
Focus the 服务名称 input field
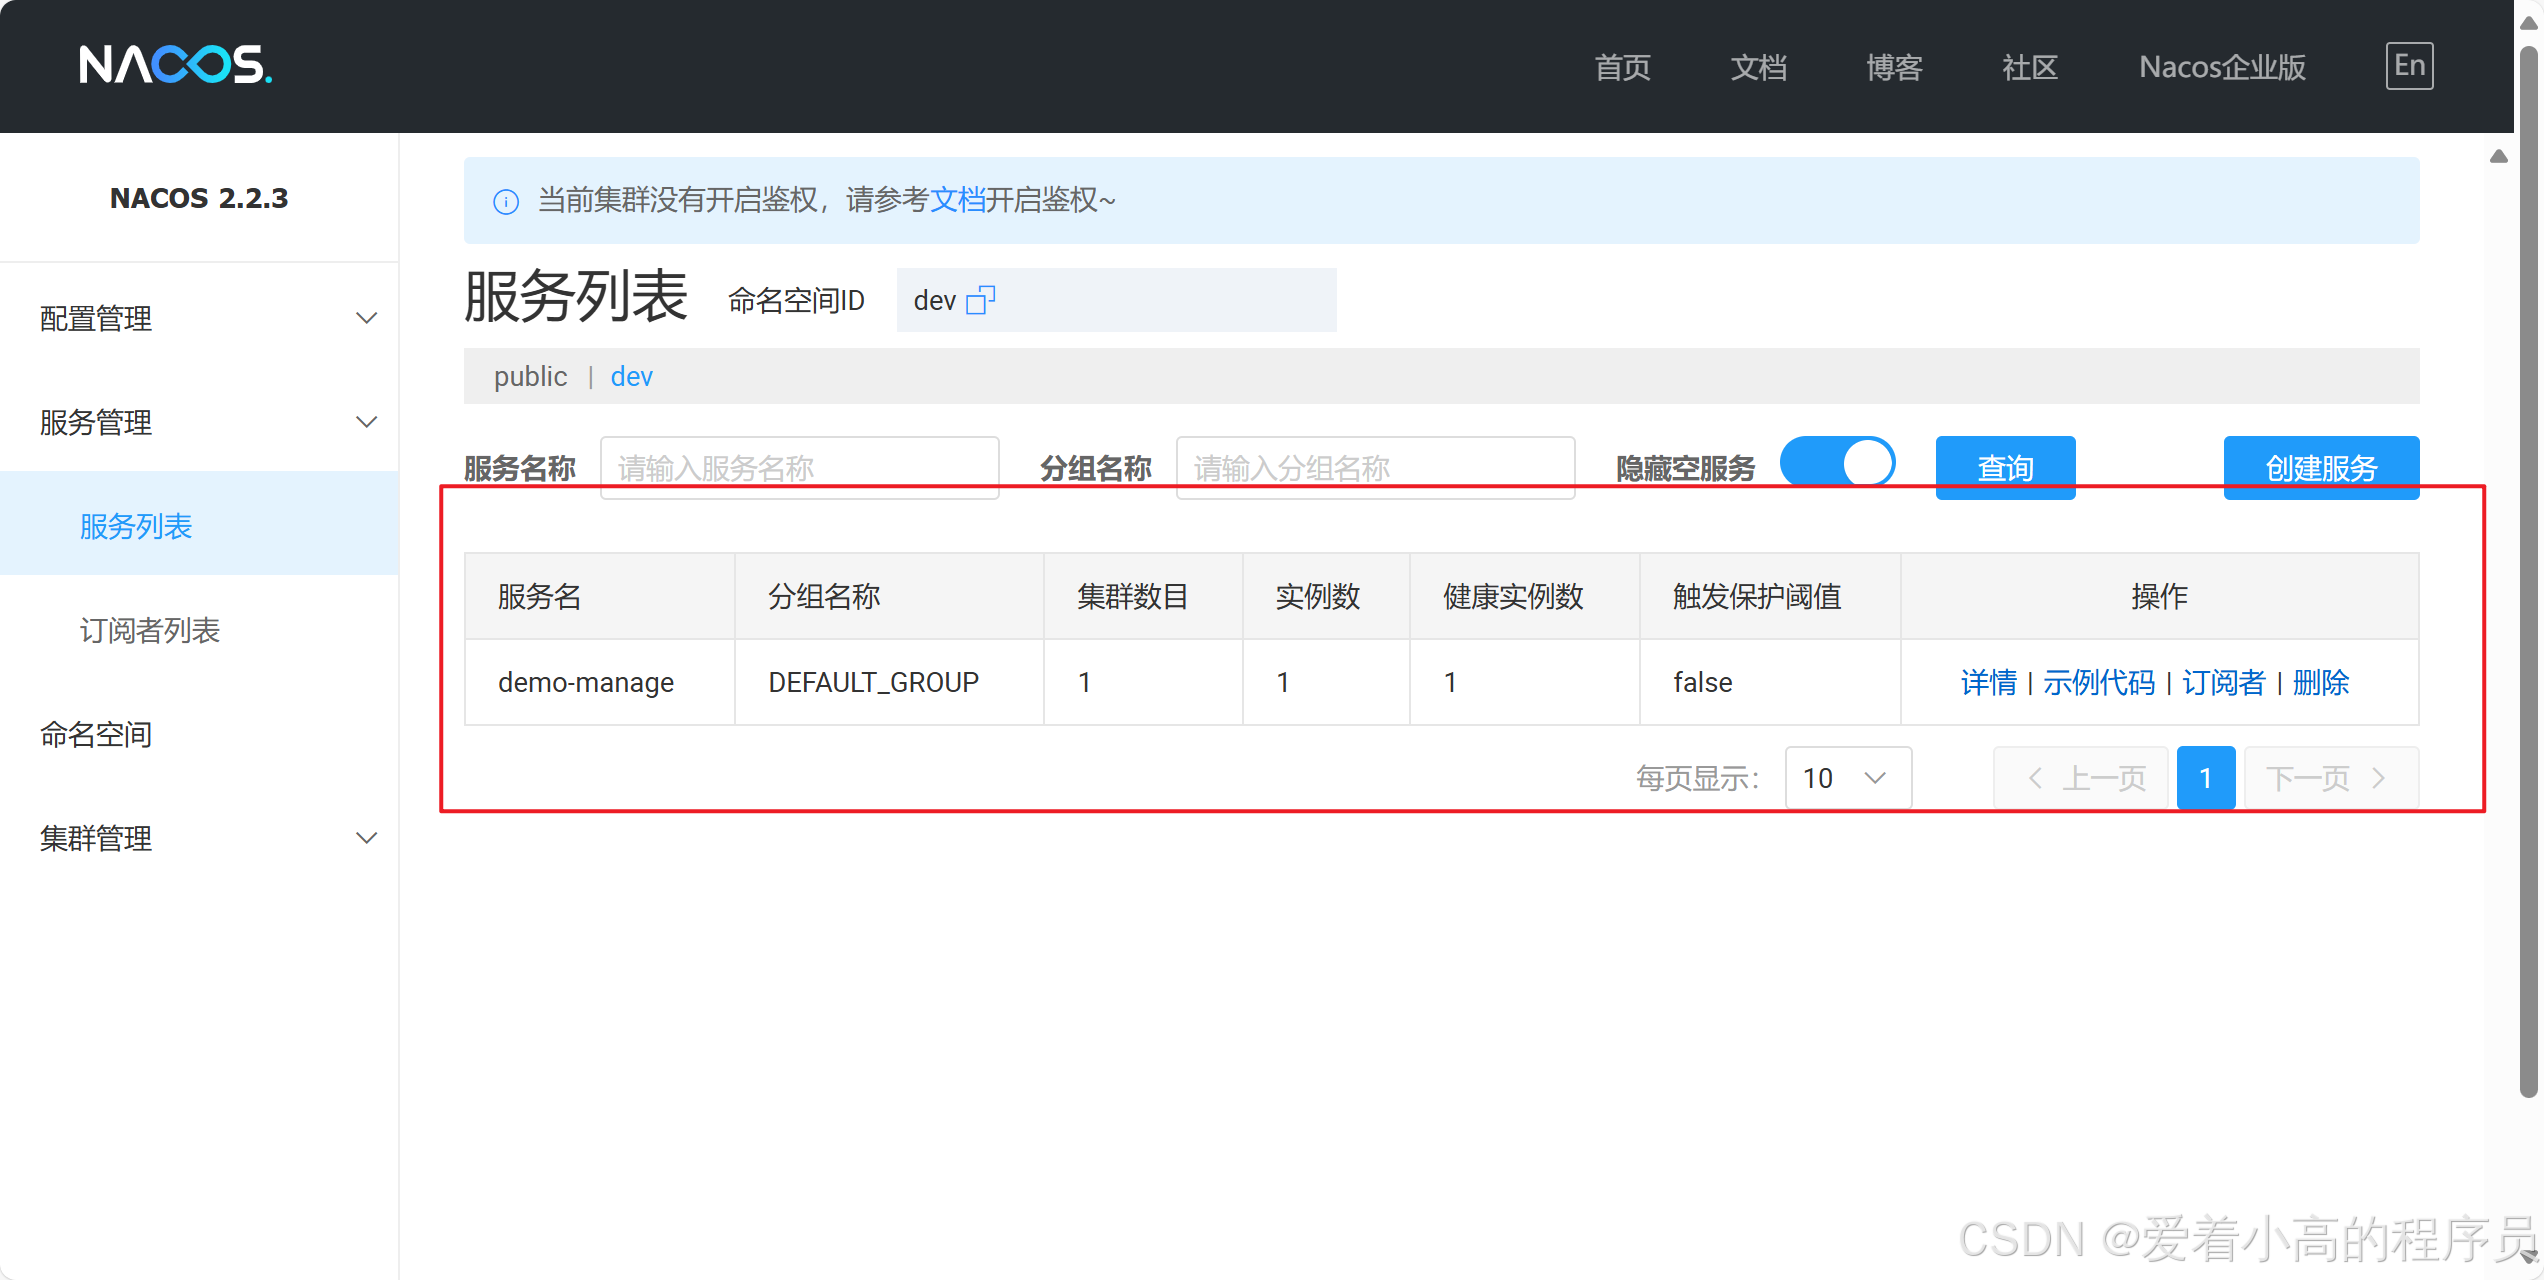click(798, 467)
